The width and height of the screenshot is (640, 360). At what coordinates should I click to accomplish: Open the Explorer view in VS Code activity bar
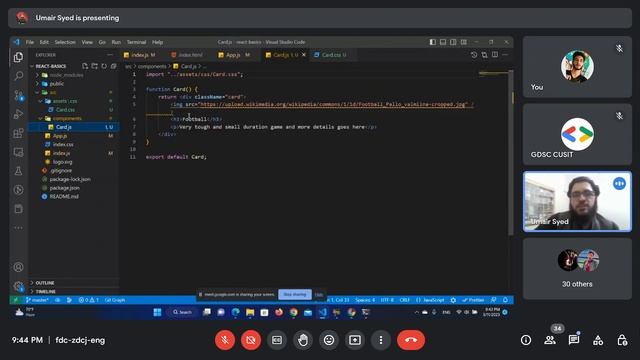point(18,57)
